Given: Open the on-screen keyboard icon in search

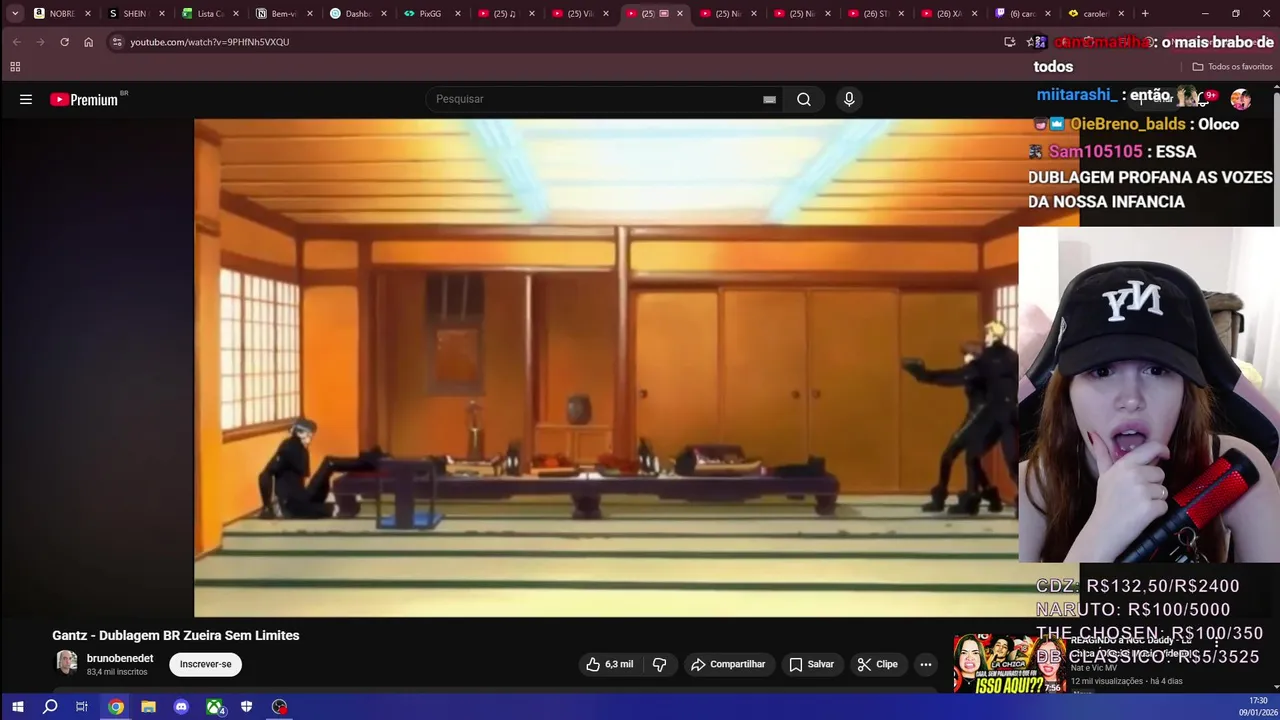Looking at the screenshot, I should pyautogui.click(x=769, y=99).
